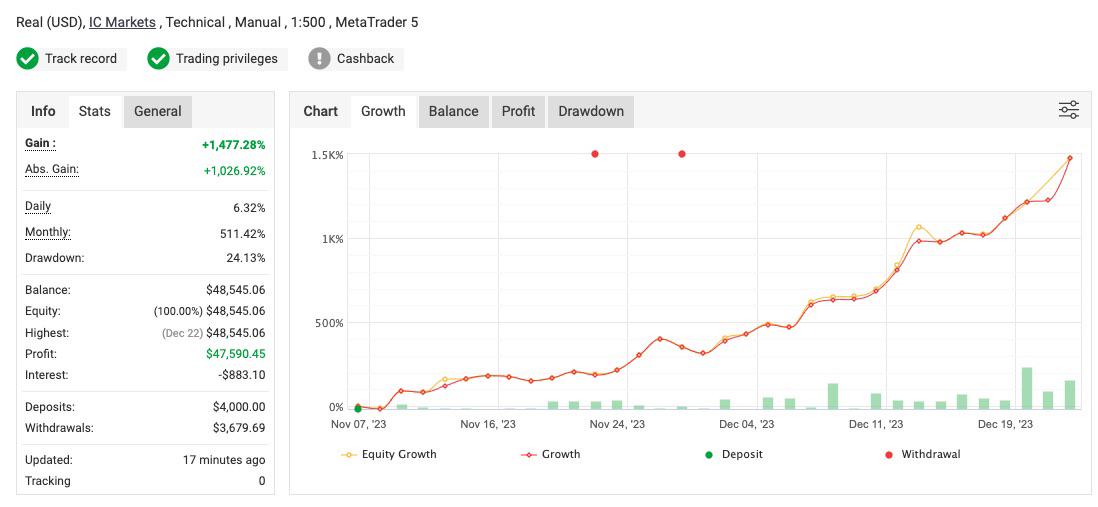Switch to the General tab
The height and width of the screenshot is (507, 1098).
(x=158, y=111)
